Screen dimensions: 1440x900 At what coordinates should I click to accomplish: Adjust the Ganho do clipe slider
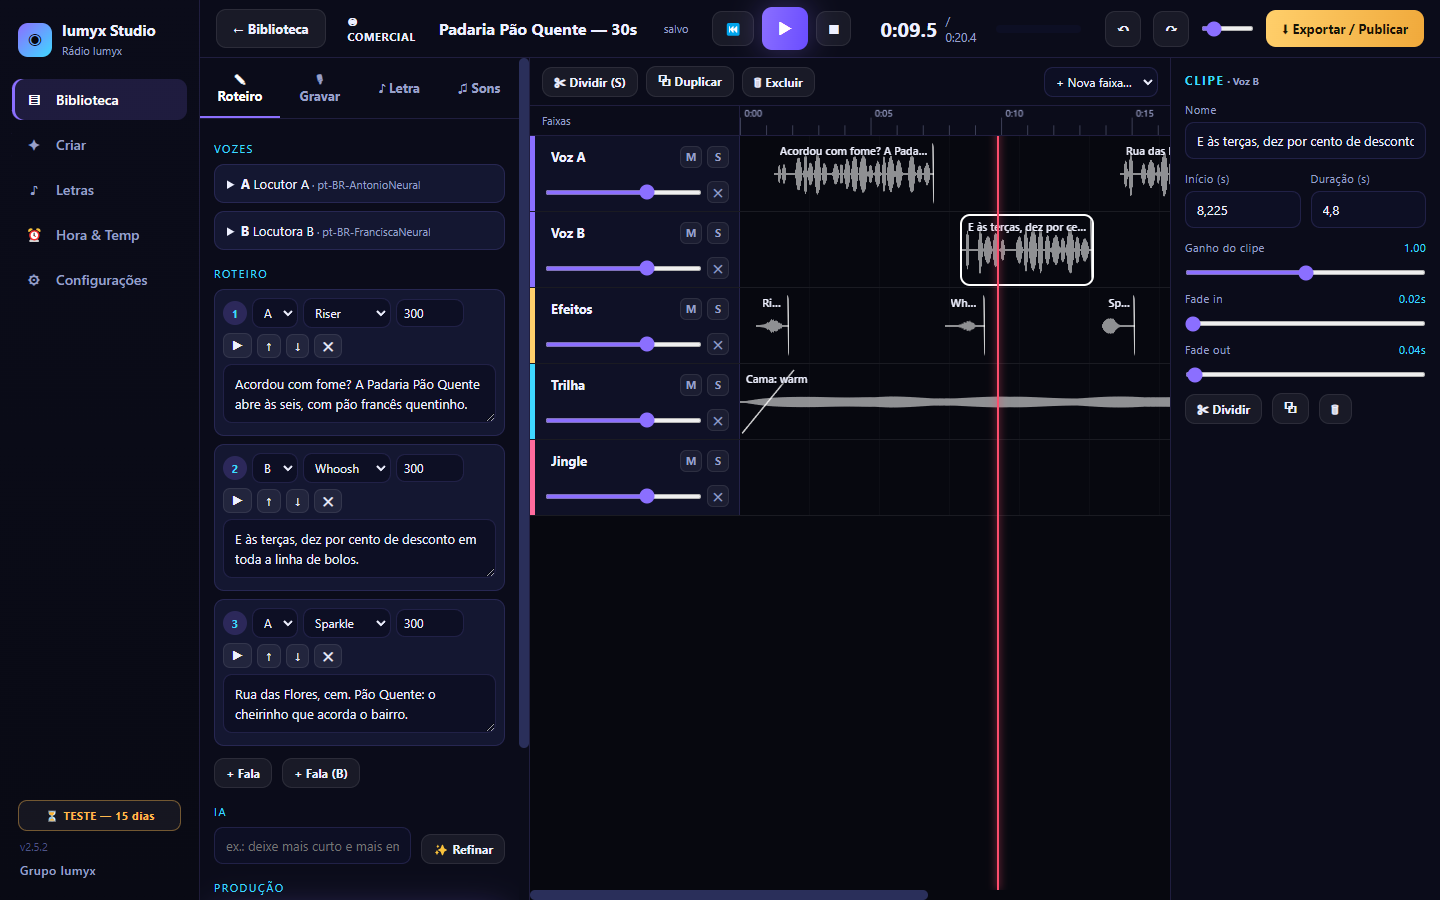[1305, 273]
